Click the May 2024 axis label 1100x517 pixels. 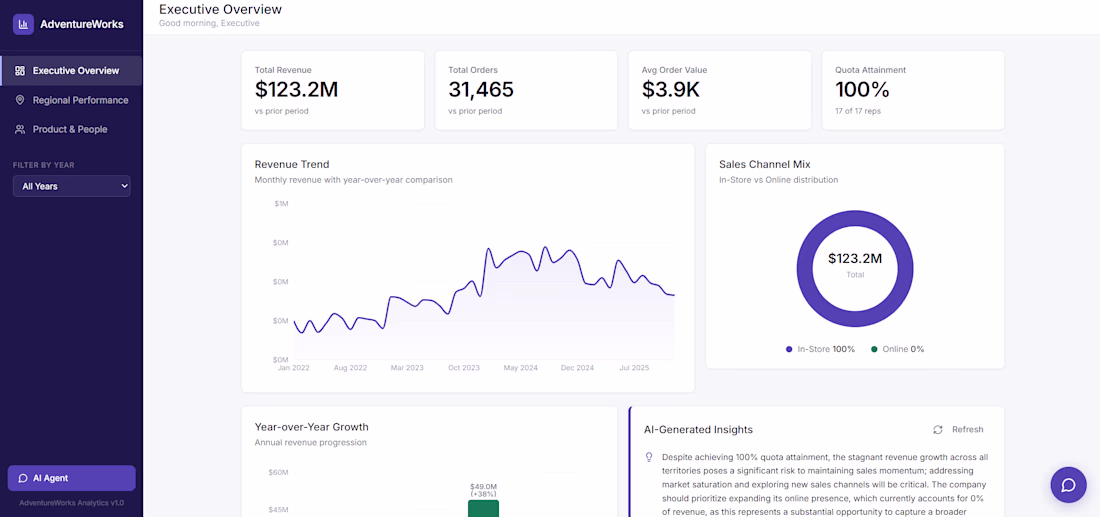(x=521, y=368)
